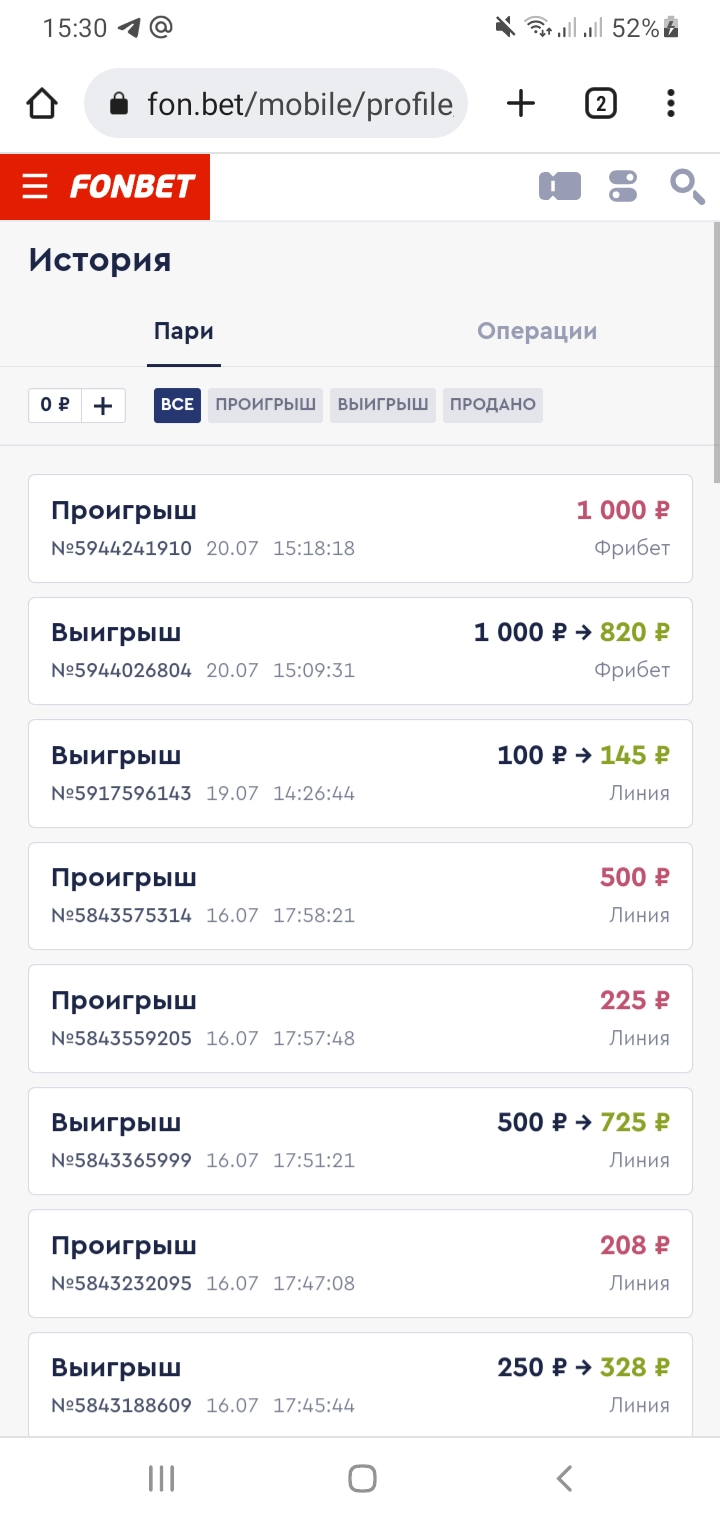Select the ВСЕ filter

[x=177, y=405]
